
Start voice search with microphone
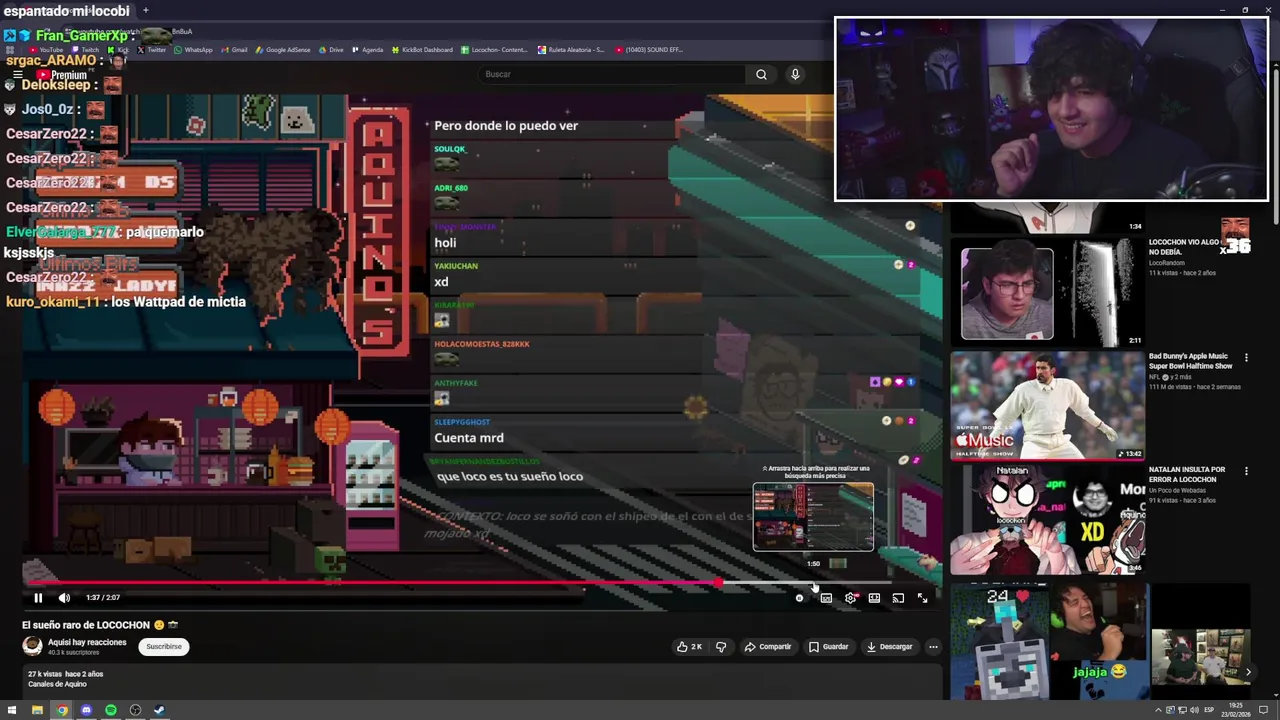click(x=795, y=74)
